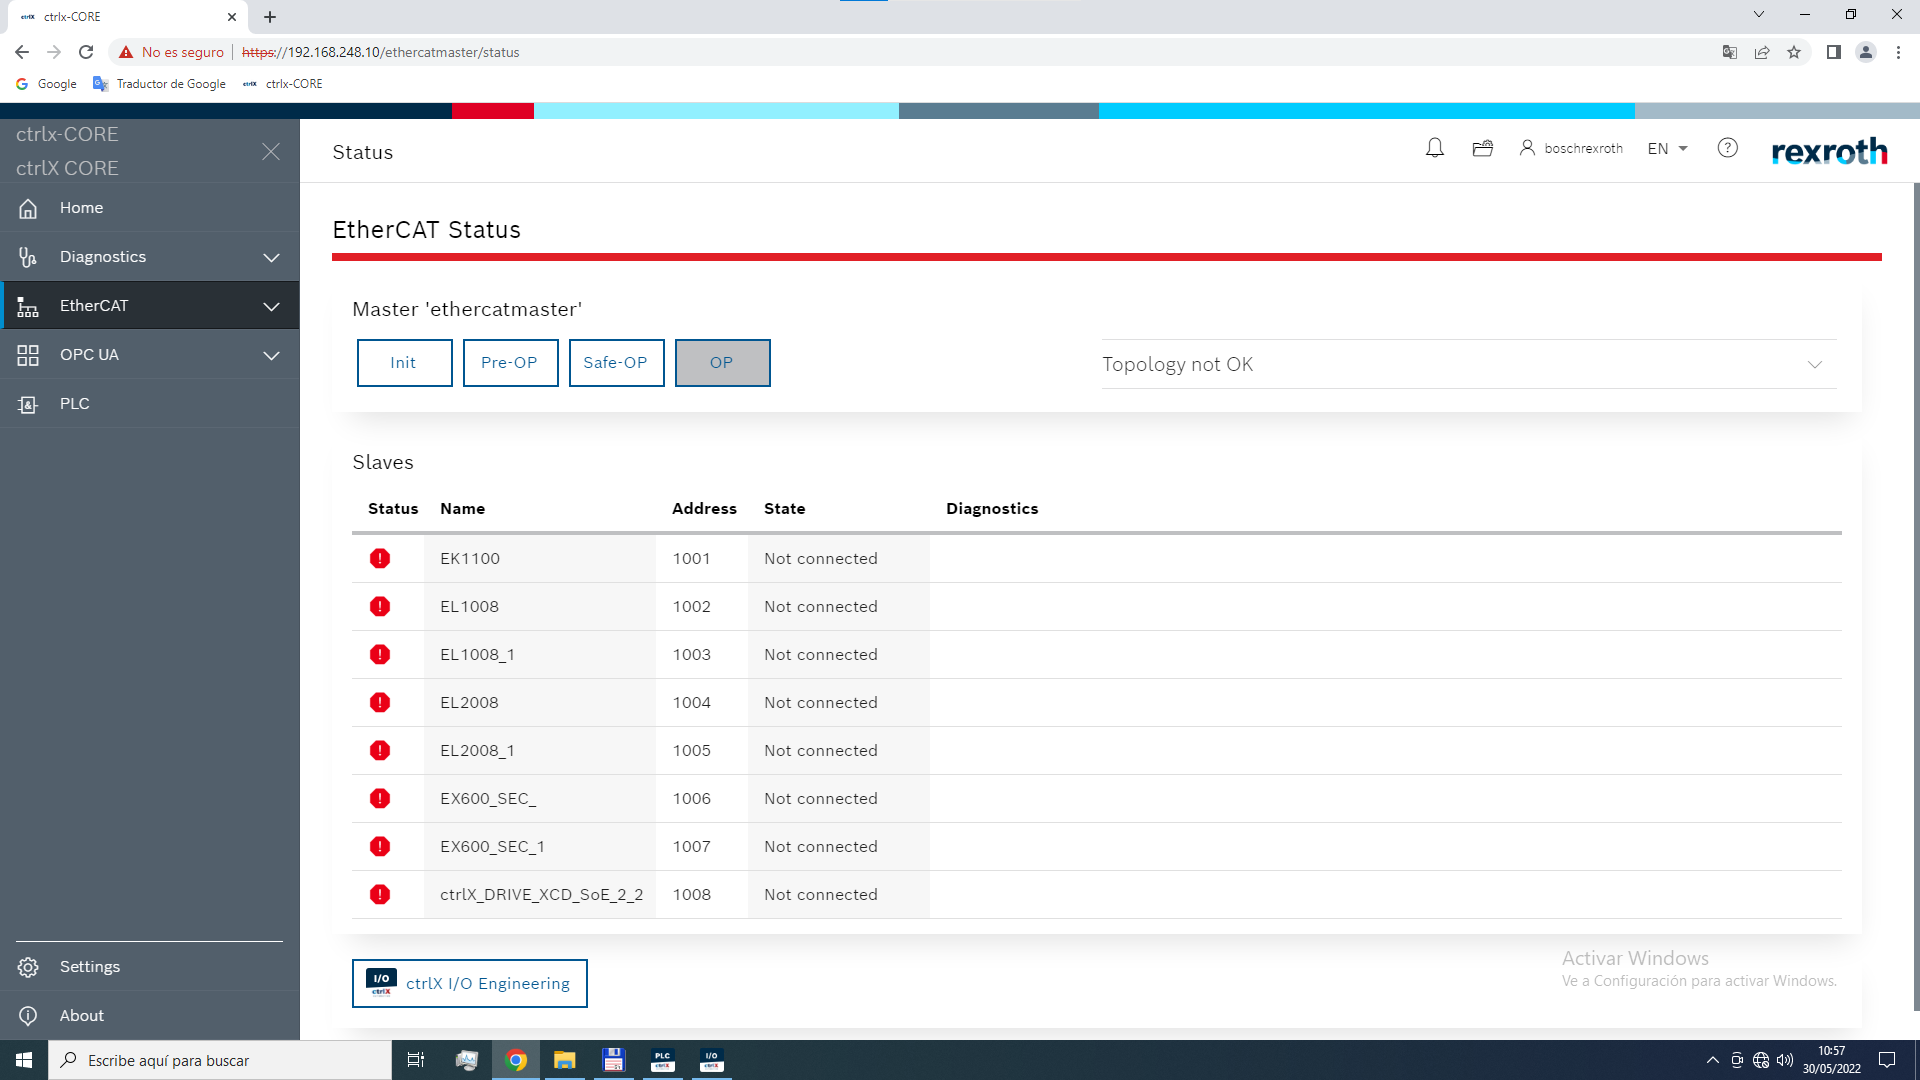This screenshot has height=1080, width=1920.
Task: Open Settings in the sidebar
Action: click(89, 967)
